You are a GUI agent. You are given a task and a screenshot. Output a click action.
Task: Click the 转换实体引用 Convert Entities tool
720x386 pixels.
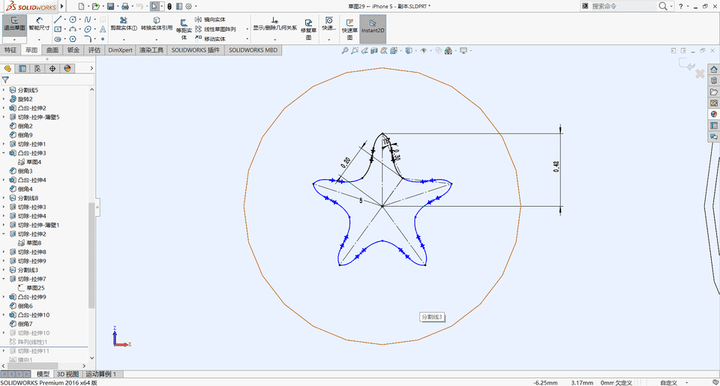tap(157, 24)
